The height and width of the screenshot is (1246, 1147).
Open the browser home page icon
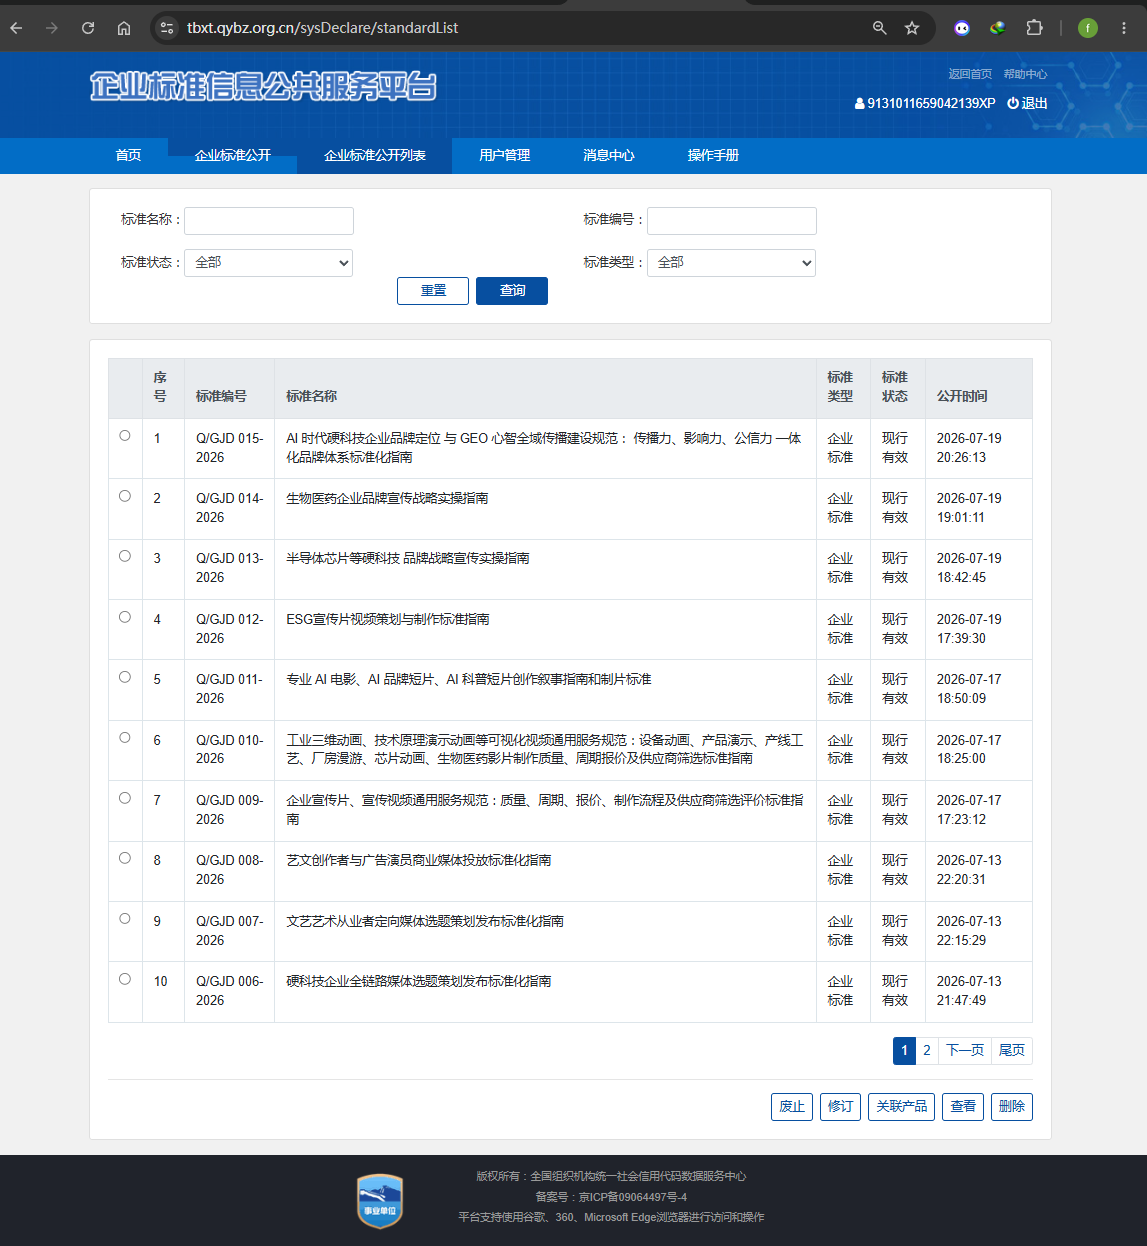coord(124,28)
